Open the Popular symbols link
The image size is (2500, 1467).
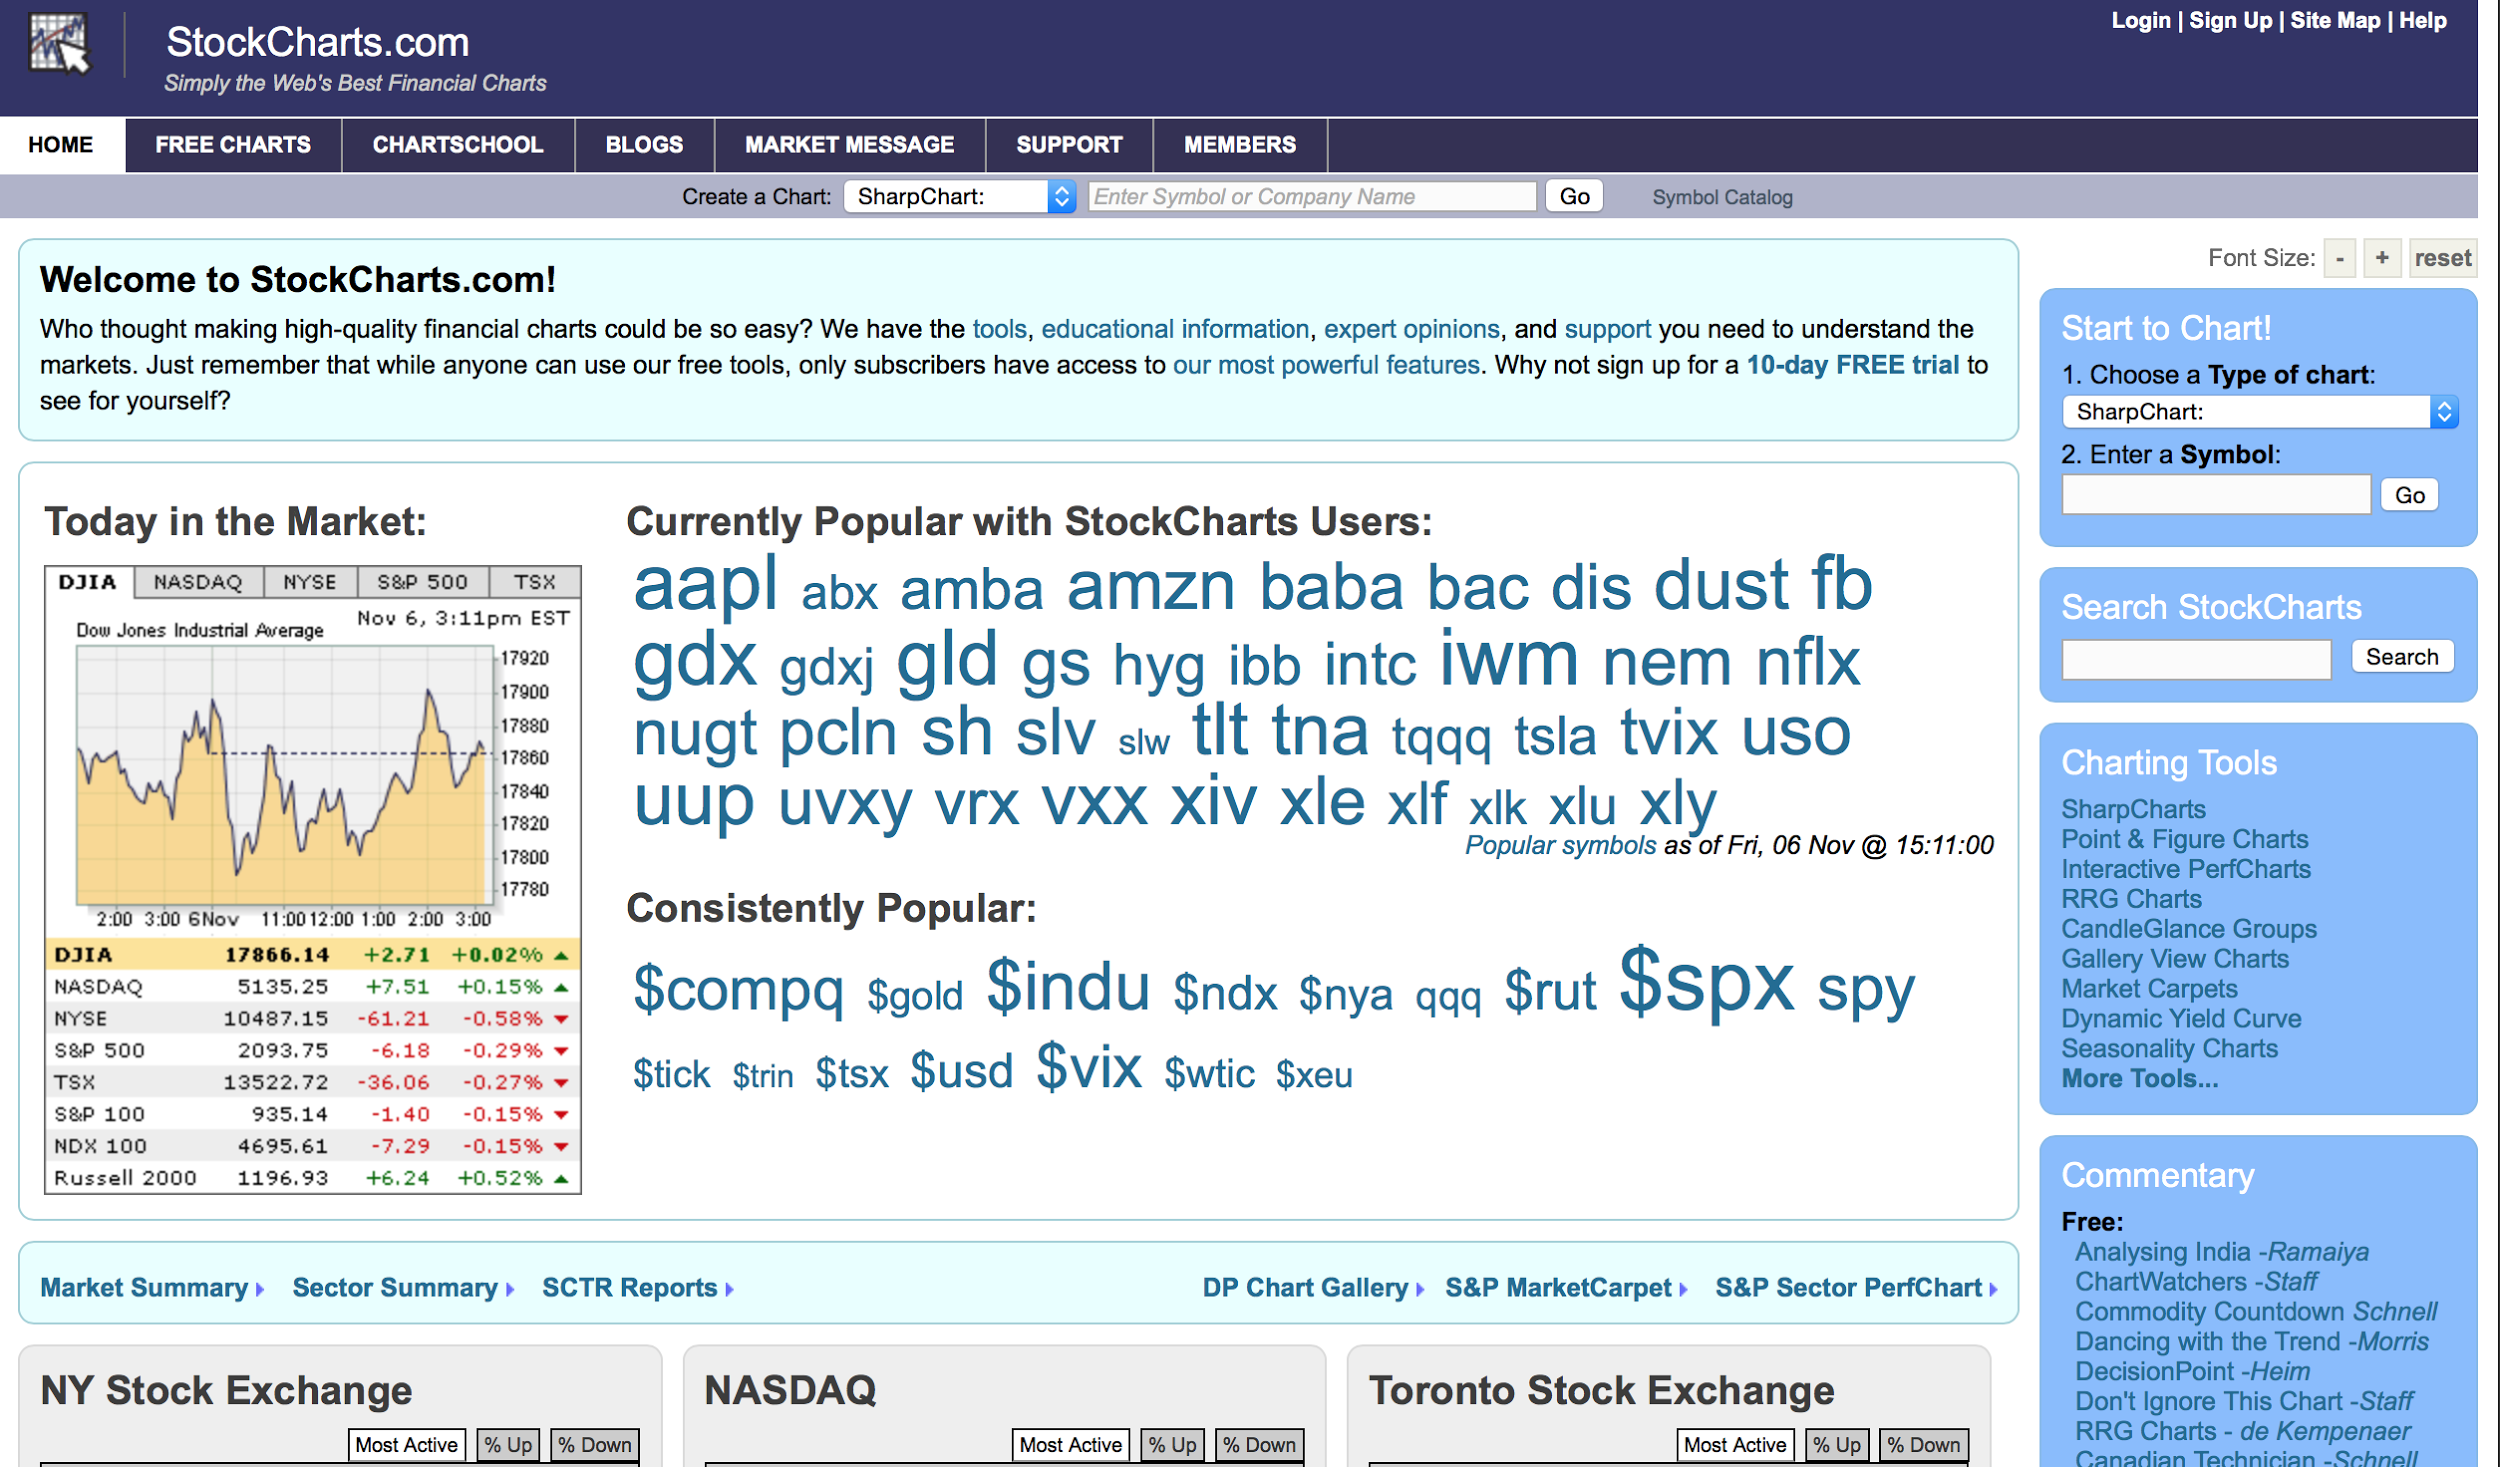1560,846
